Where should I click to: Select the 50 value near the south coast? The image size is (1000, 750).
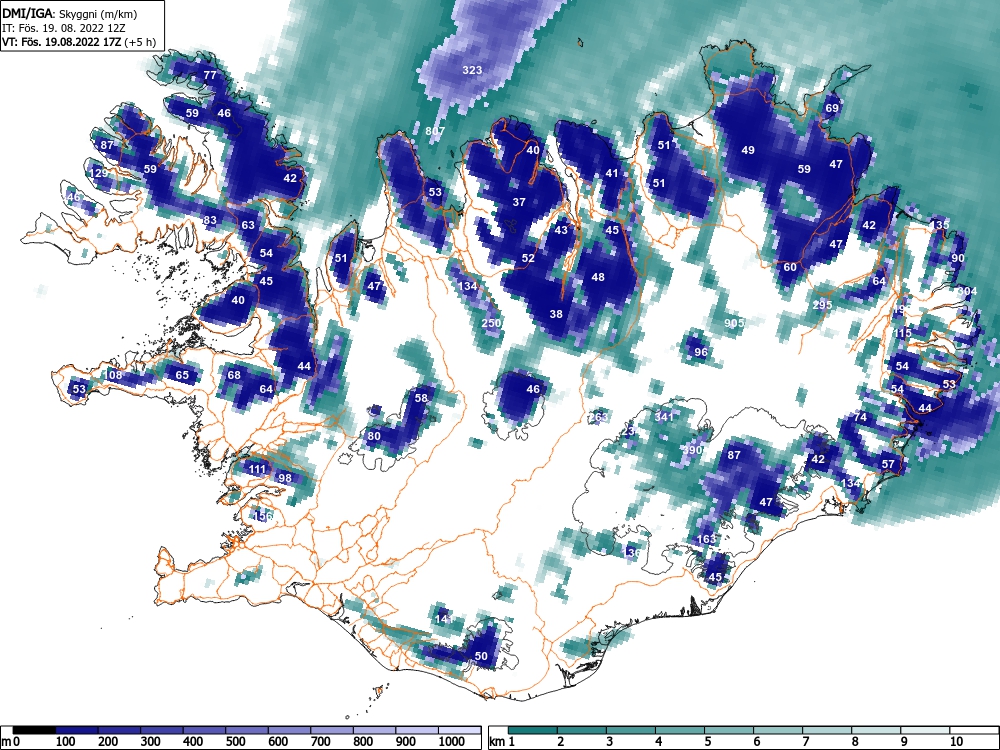[x=482, y=656]
